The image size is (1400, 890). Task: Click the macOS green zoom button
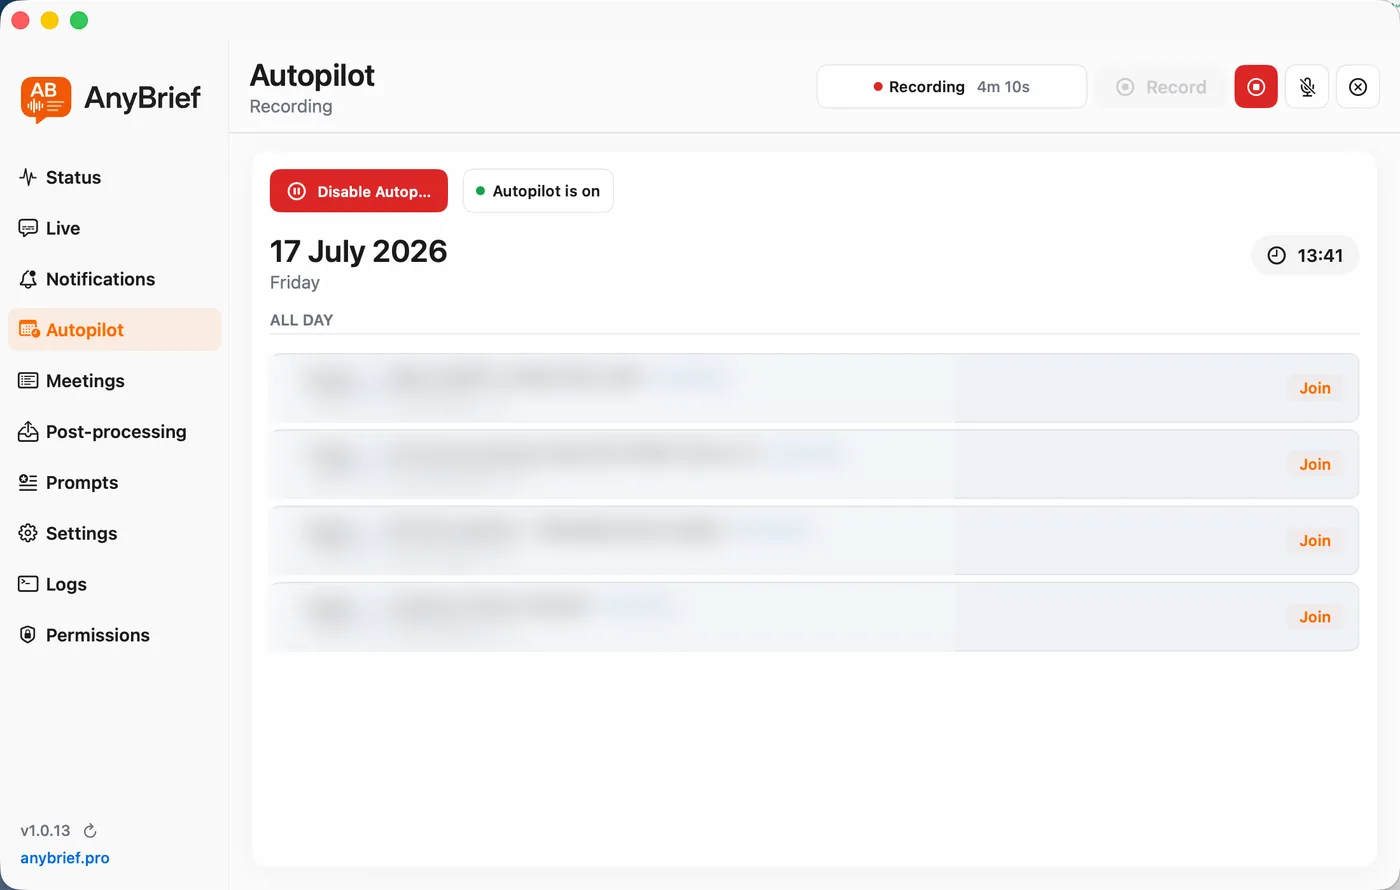(79, 20)
